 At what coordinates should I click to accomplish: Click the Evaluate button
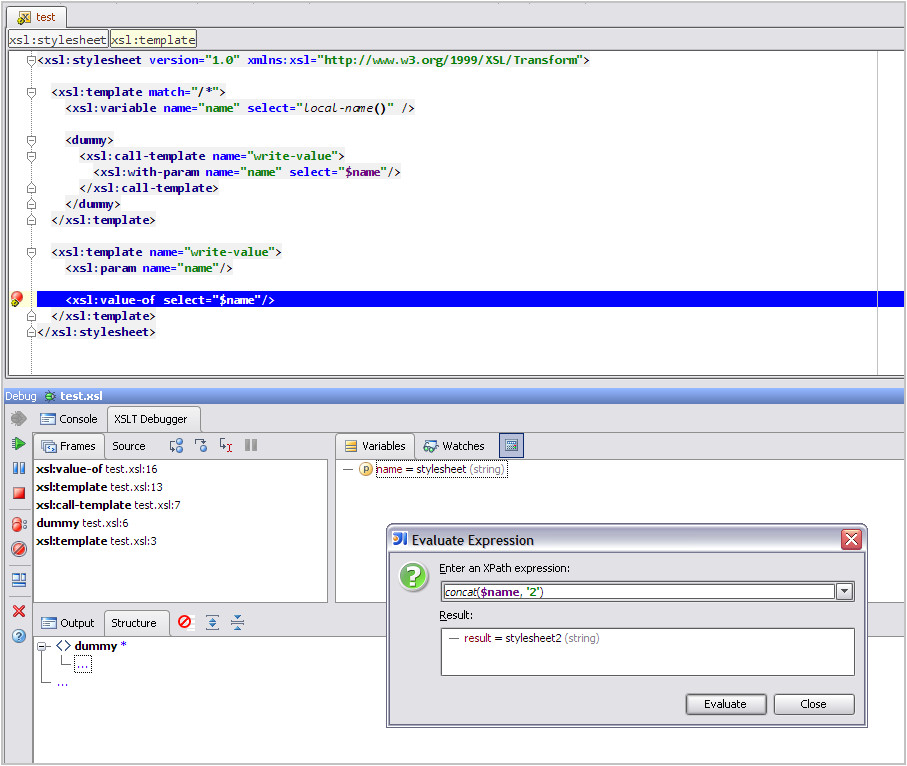pyautogui.click(x=725, y=704)
